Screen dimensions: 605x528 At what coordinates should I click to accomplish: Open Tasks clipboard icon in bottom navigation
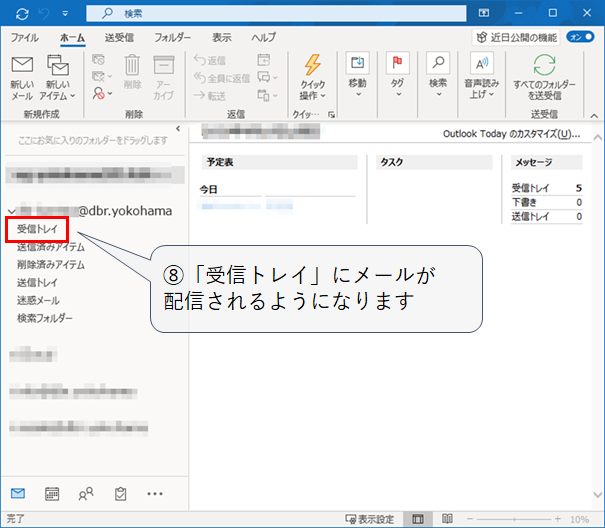click(x=120, y=493)
